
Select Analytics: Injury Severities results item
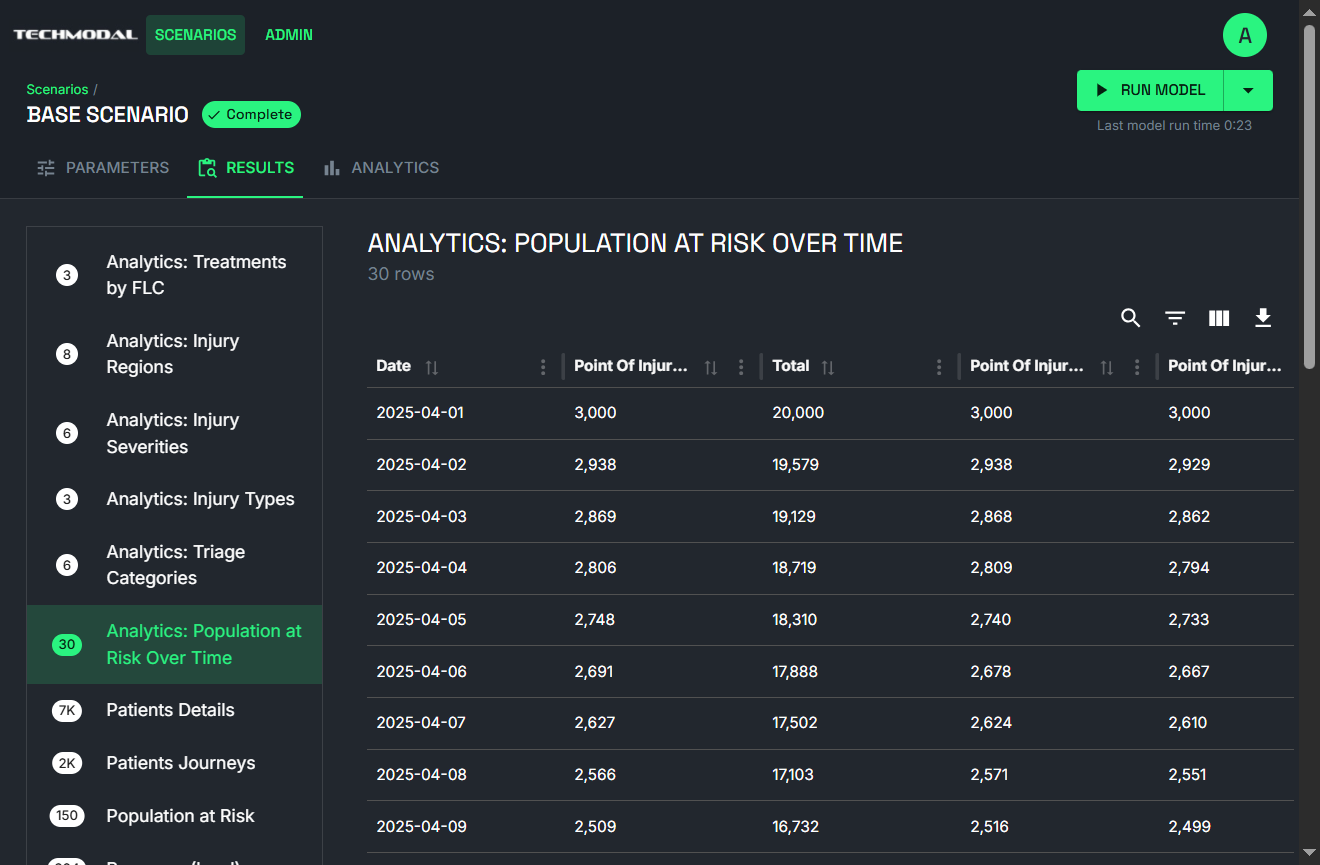(173, 433)
